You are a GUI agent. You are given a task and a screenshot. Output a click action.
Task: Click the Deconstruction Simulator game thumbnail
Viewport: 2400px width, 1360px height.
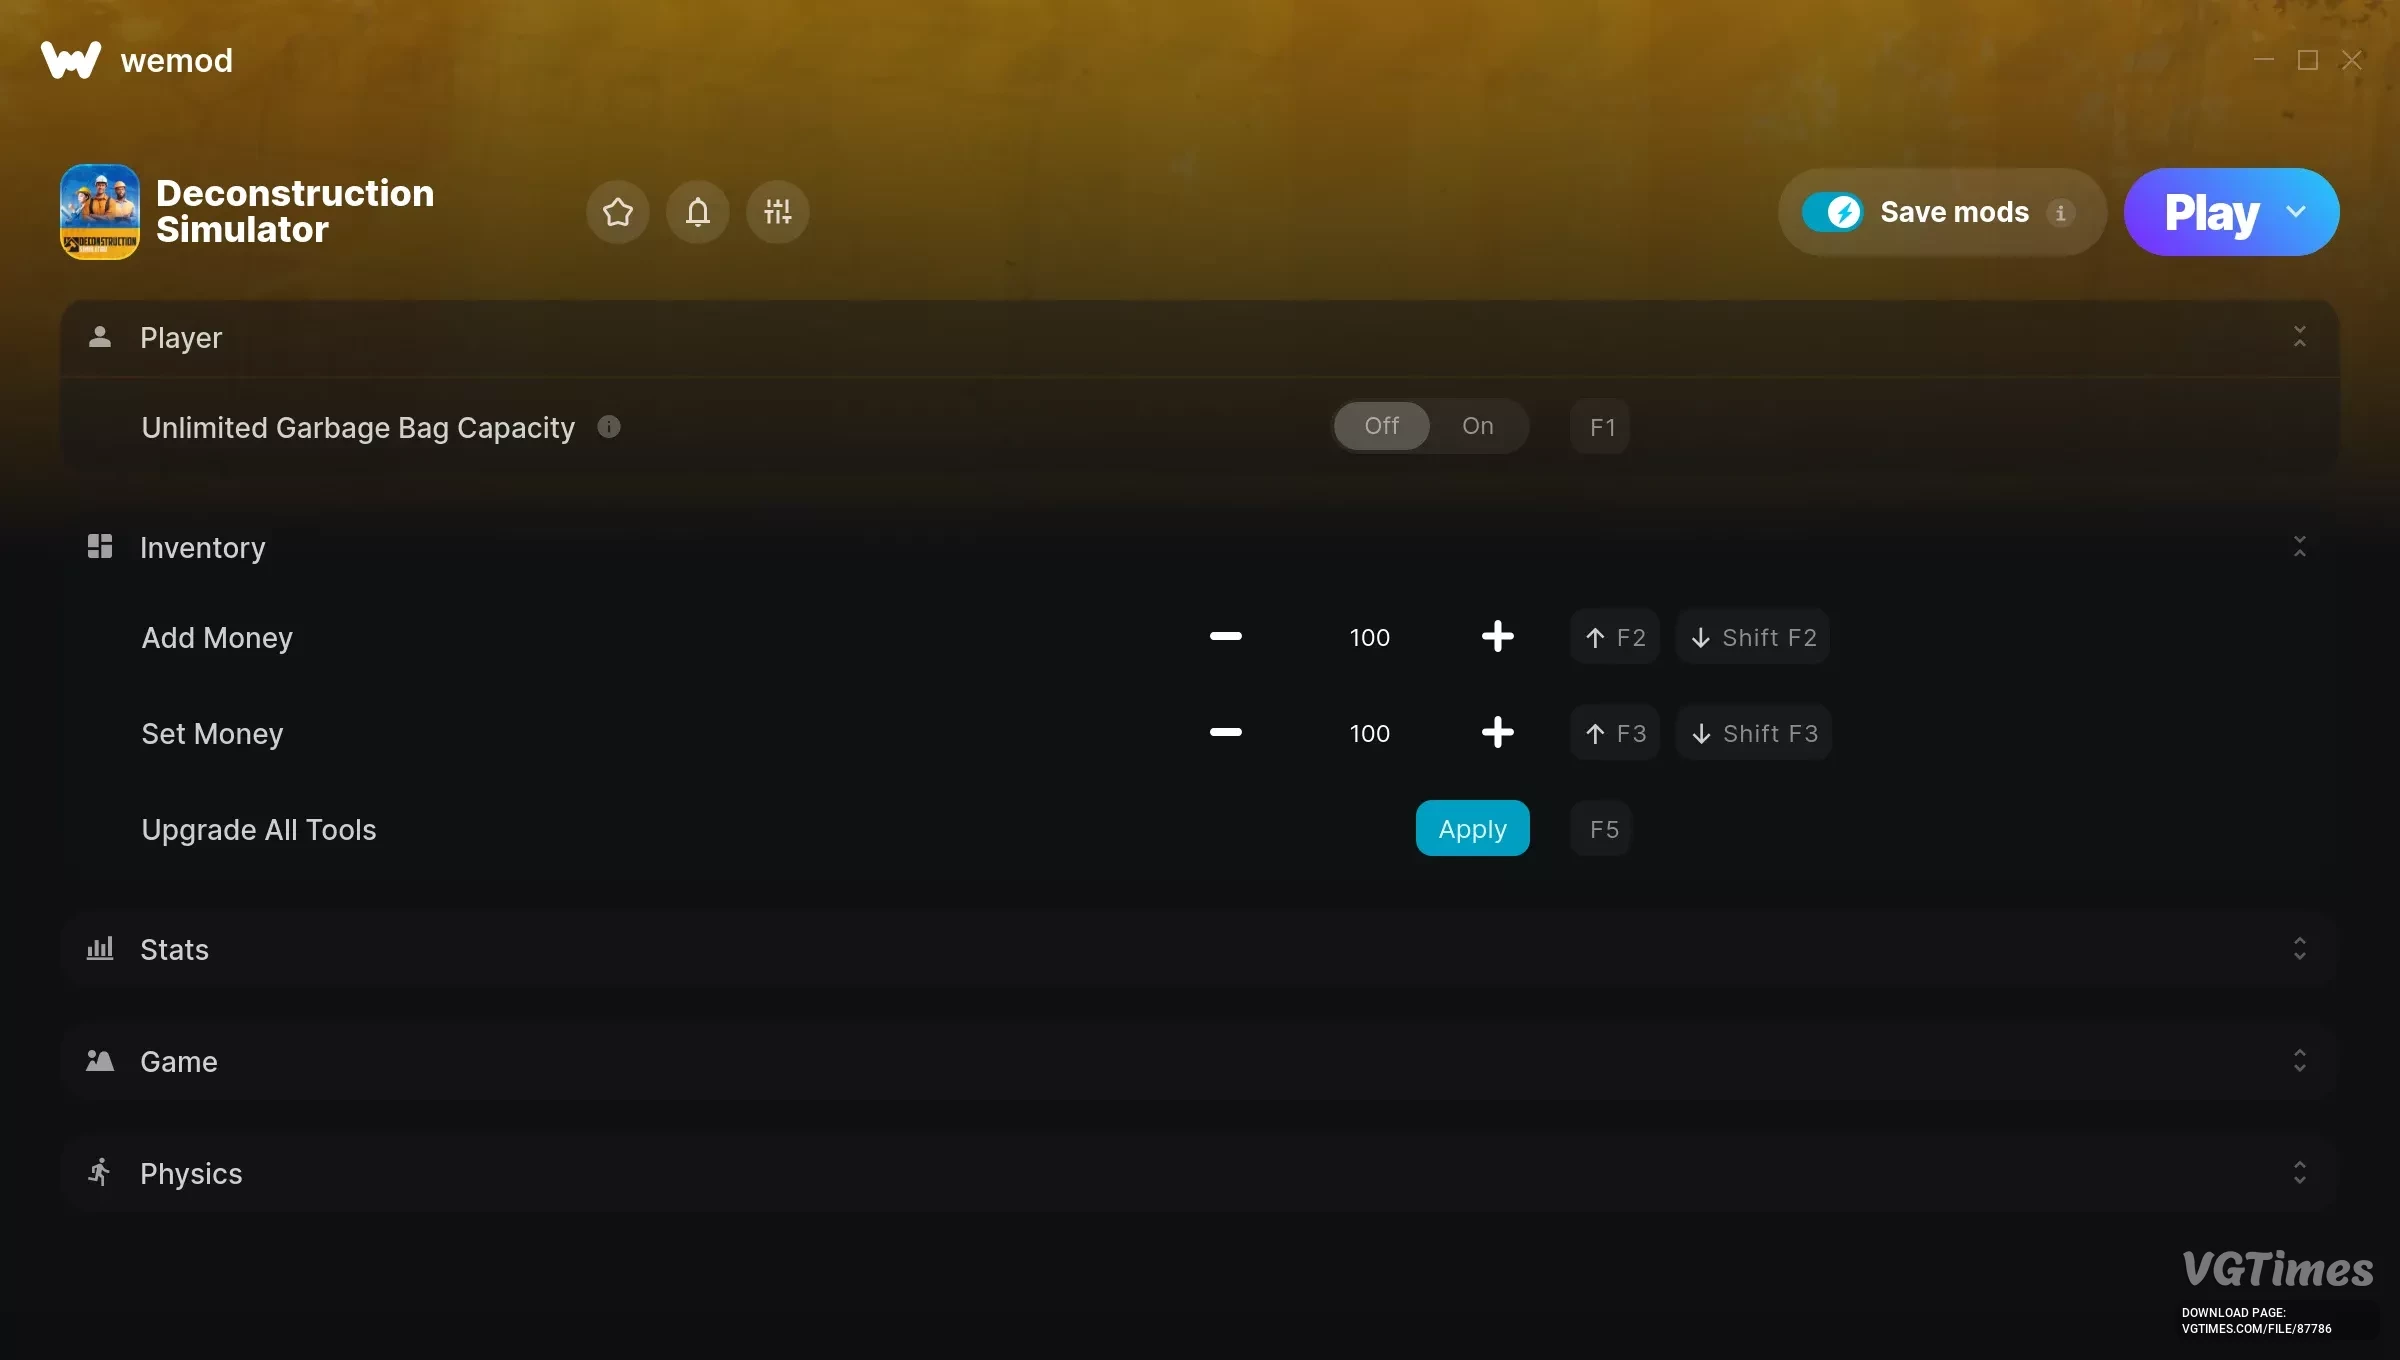100,212
